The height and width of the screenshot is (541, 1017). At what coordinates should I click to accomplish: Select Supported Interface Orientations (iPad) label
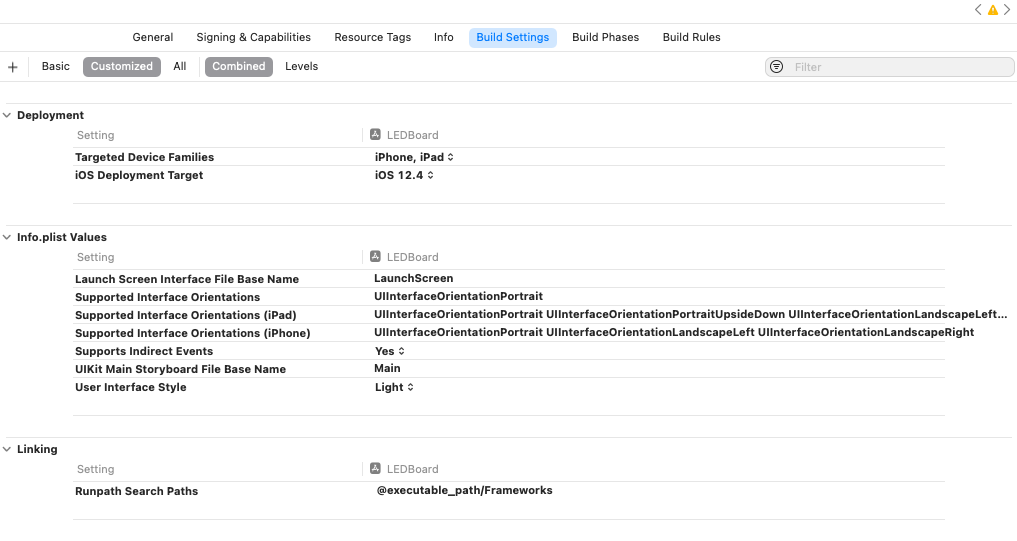tap(185, 315)
